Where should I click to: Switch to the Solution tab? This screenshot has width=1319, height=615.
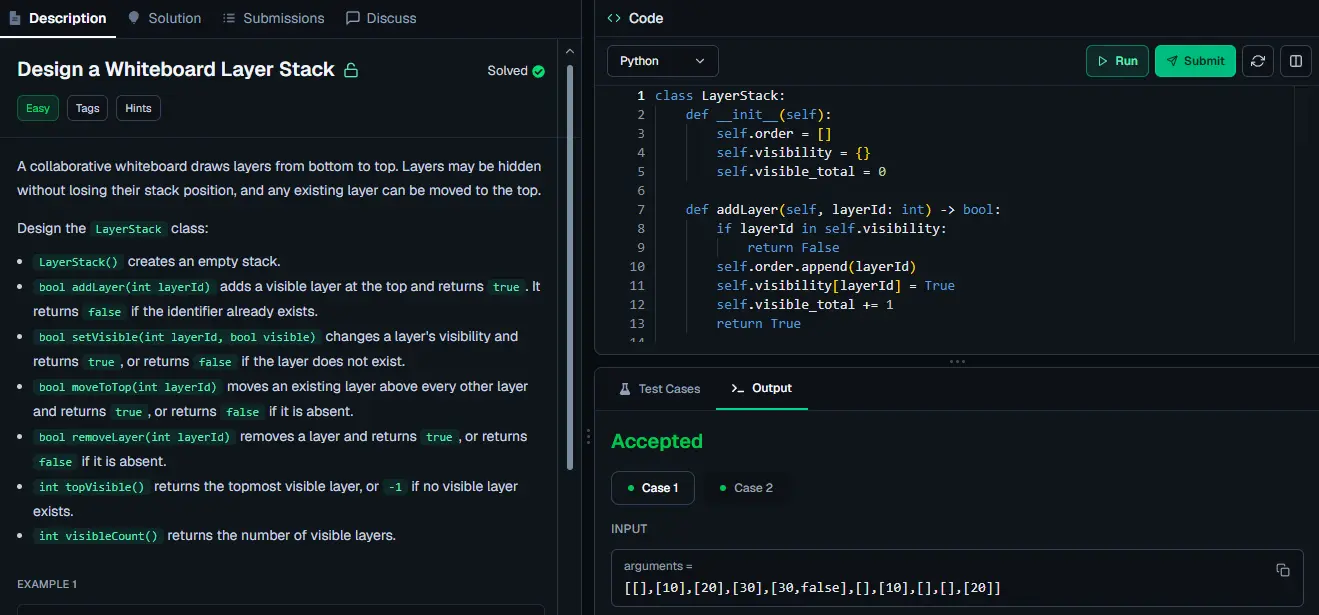pyautogui.click(x=165, y=18)
